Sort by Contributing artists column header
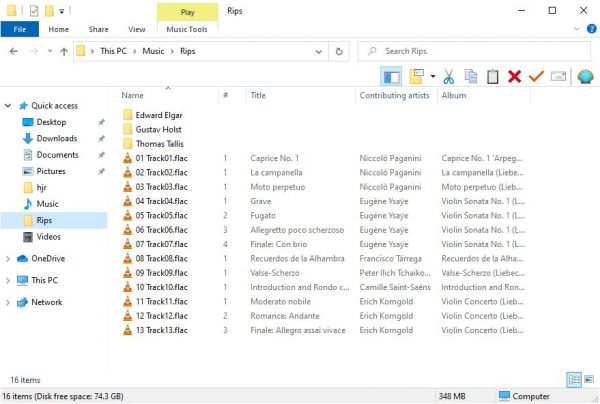The image size is (600, 404). (x=396, y=95)
